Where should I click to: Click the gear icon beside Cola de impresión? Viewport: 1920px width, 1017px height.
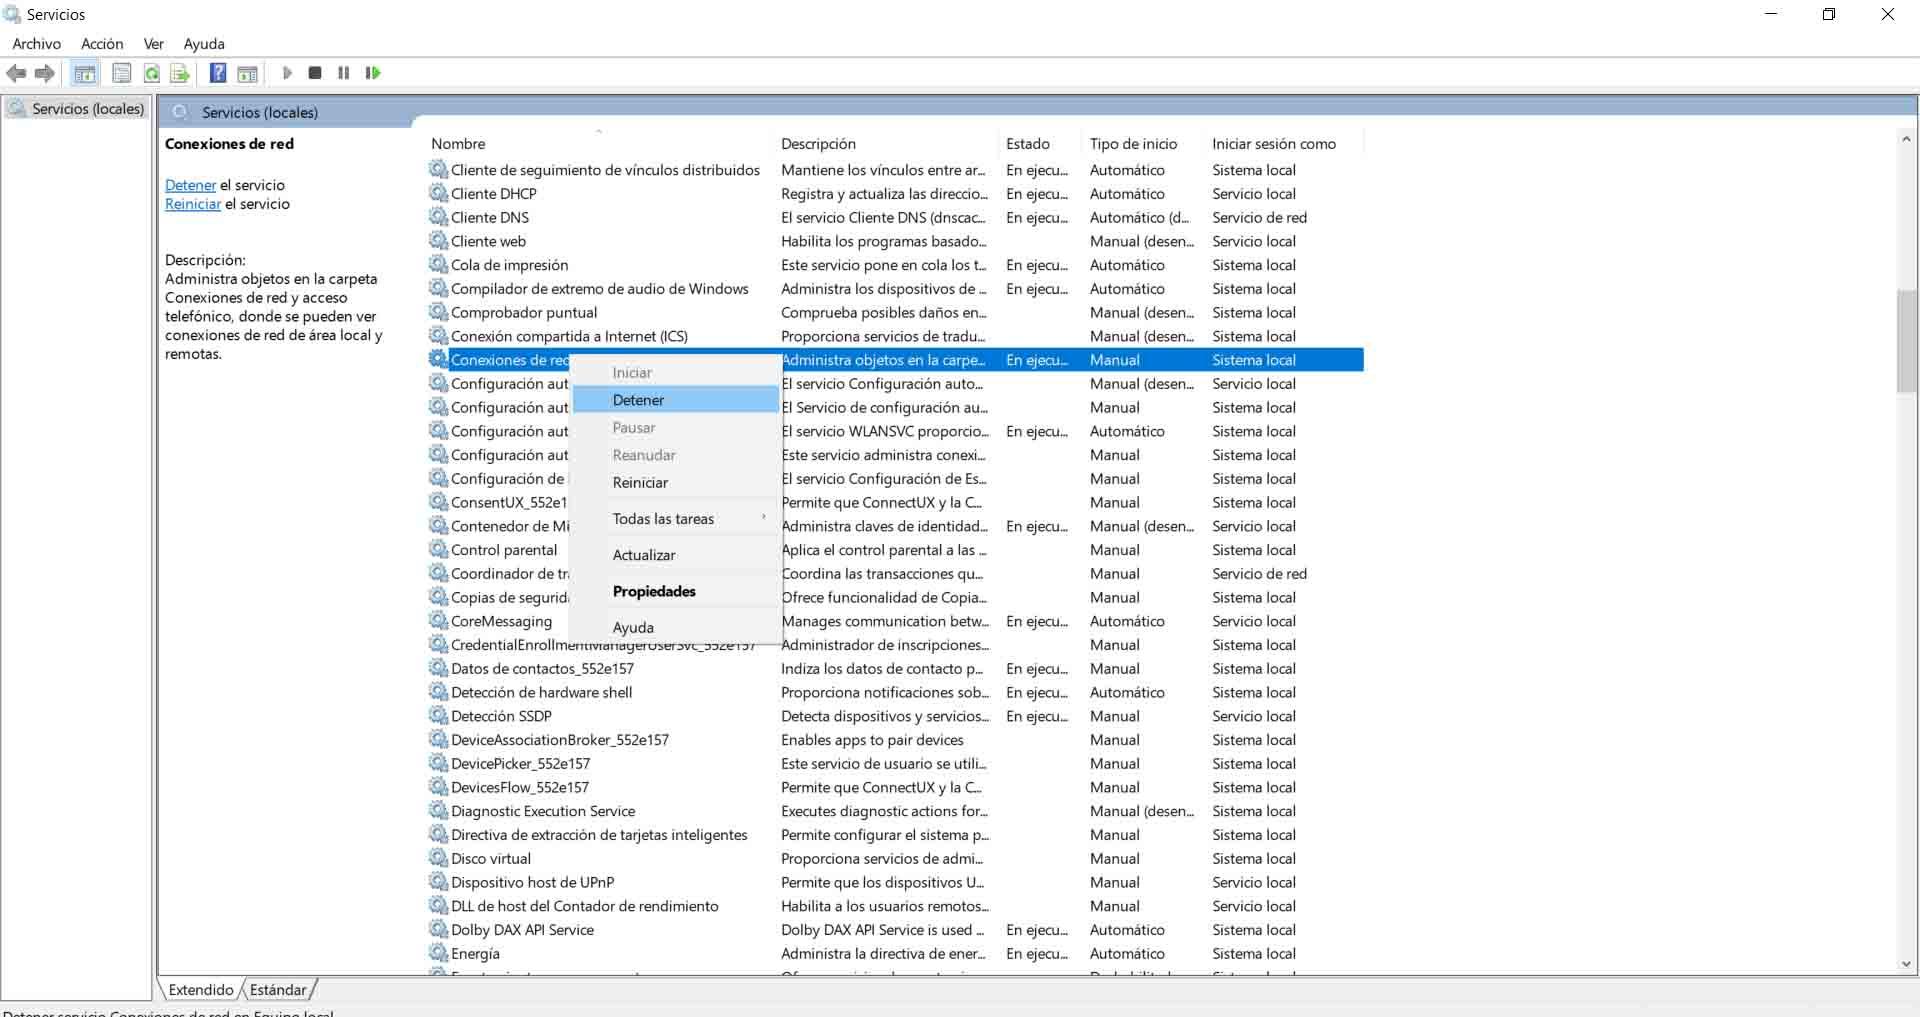(438, 264)
